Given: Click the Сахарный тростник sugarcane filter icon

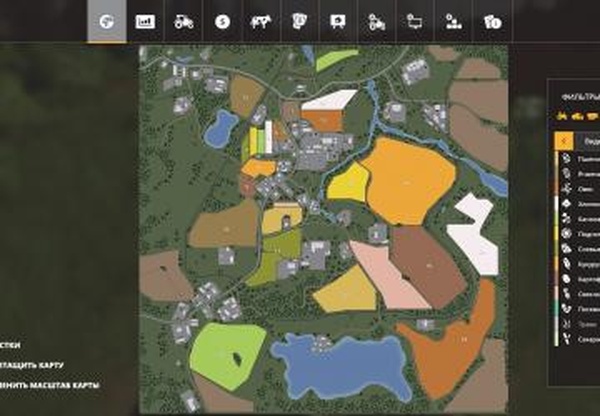Looking at the screenshot, I should tap(567, 339).
